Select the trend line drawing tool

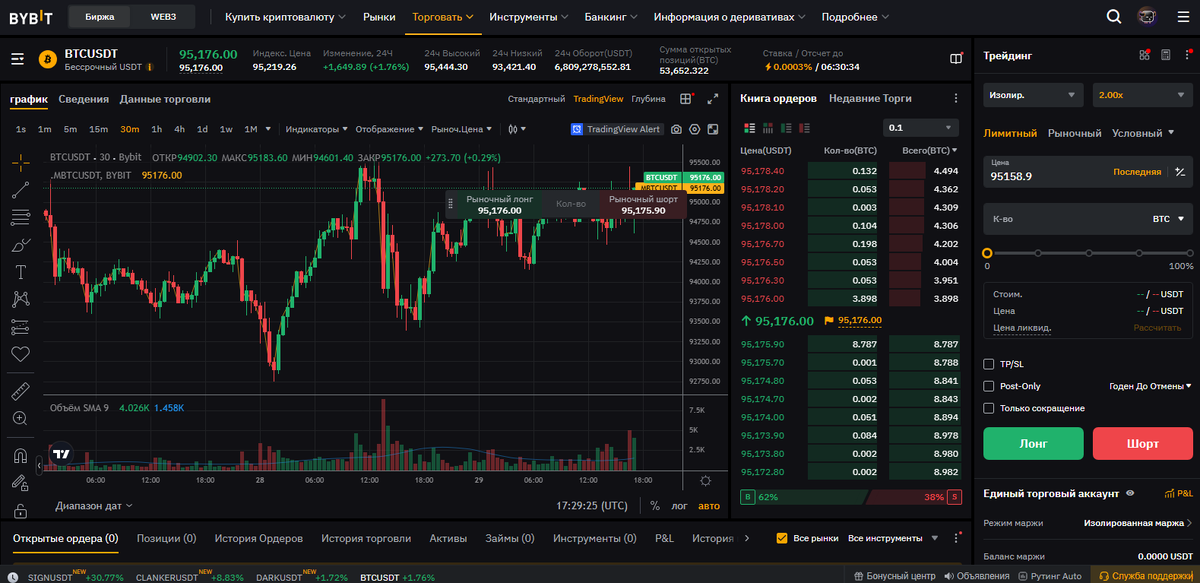(x=21, y=190)
